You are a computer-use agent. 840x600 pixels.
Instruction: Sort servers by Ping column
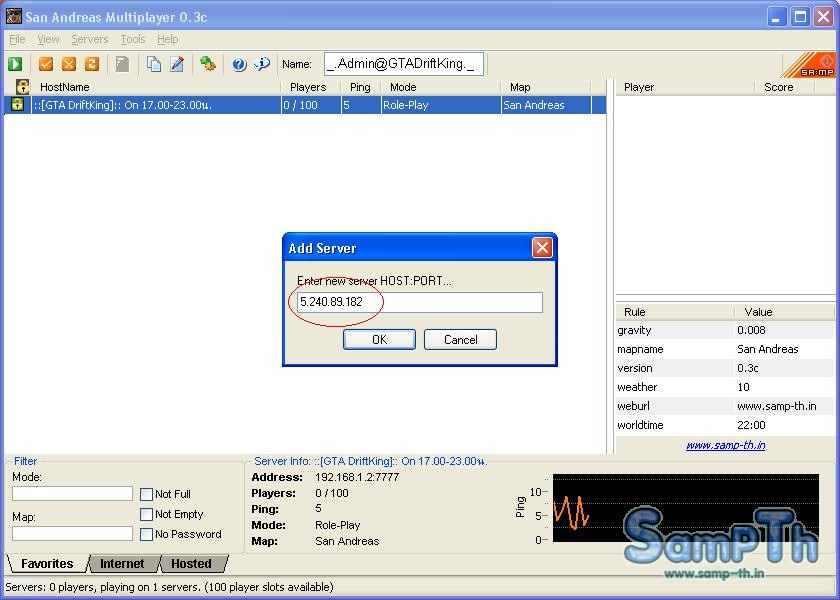pos(361,87)
